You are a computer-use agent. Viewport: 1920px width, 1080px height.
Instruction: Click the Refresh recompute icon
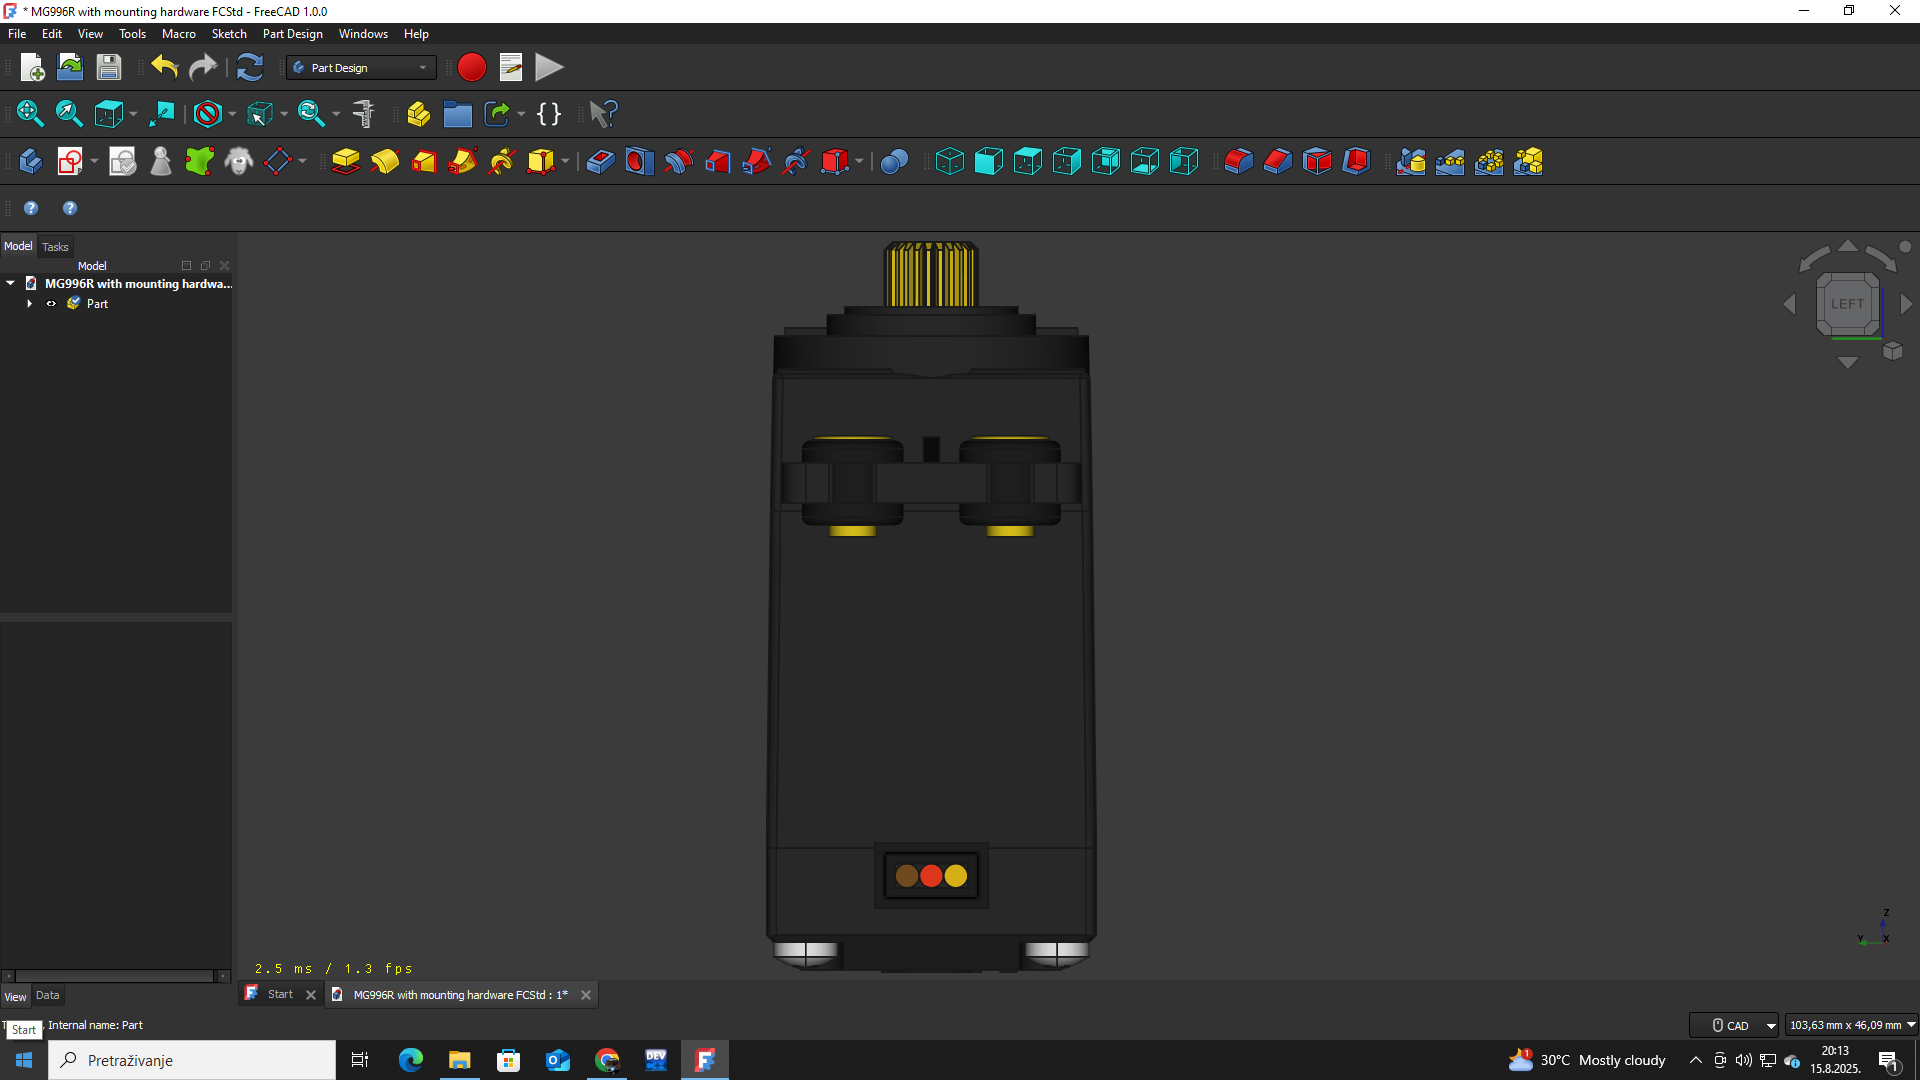[249, 67]
